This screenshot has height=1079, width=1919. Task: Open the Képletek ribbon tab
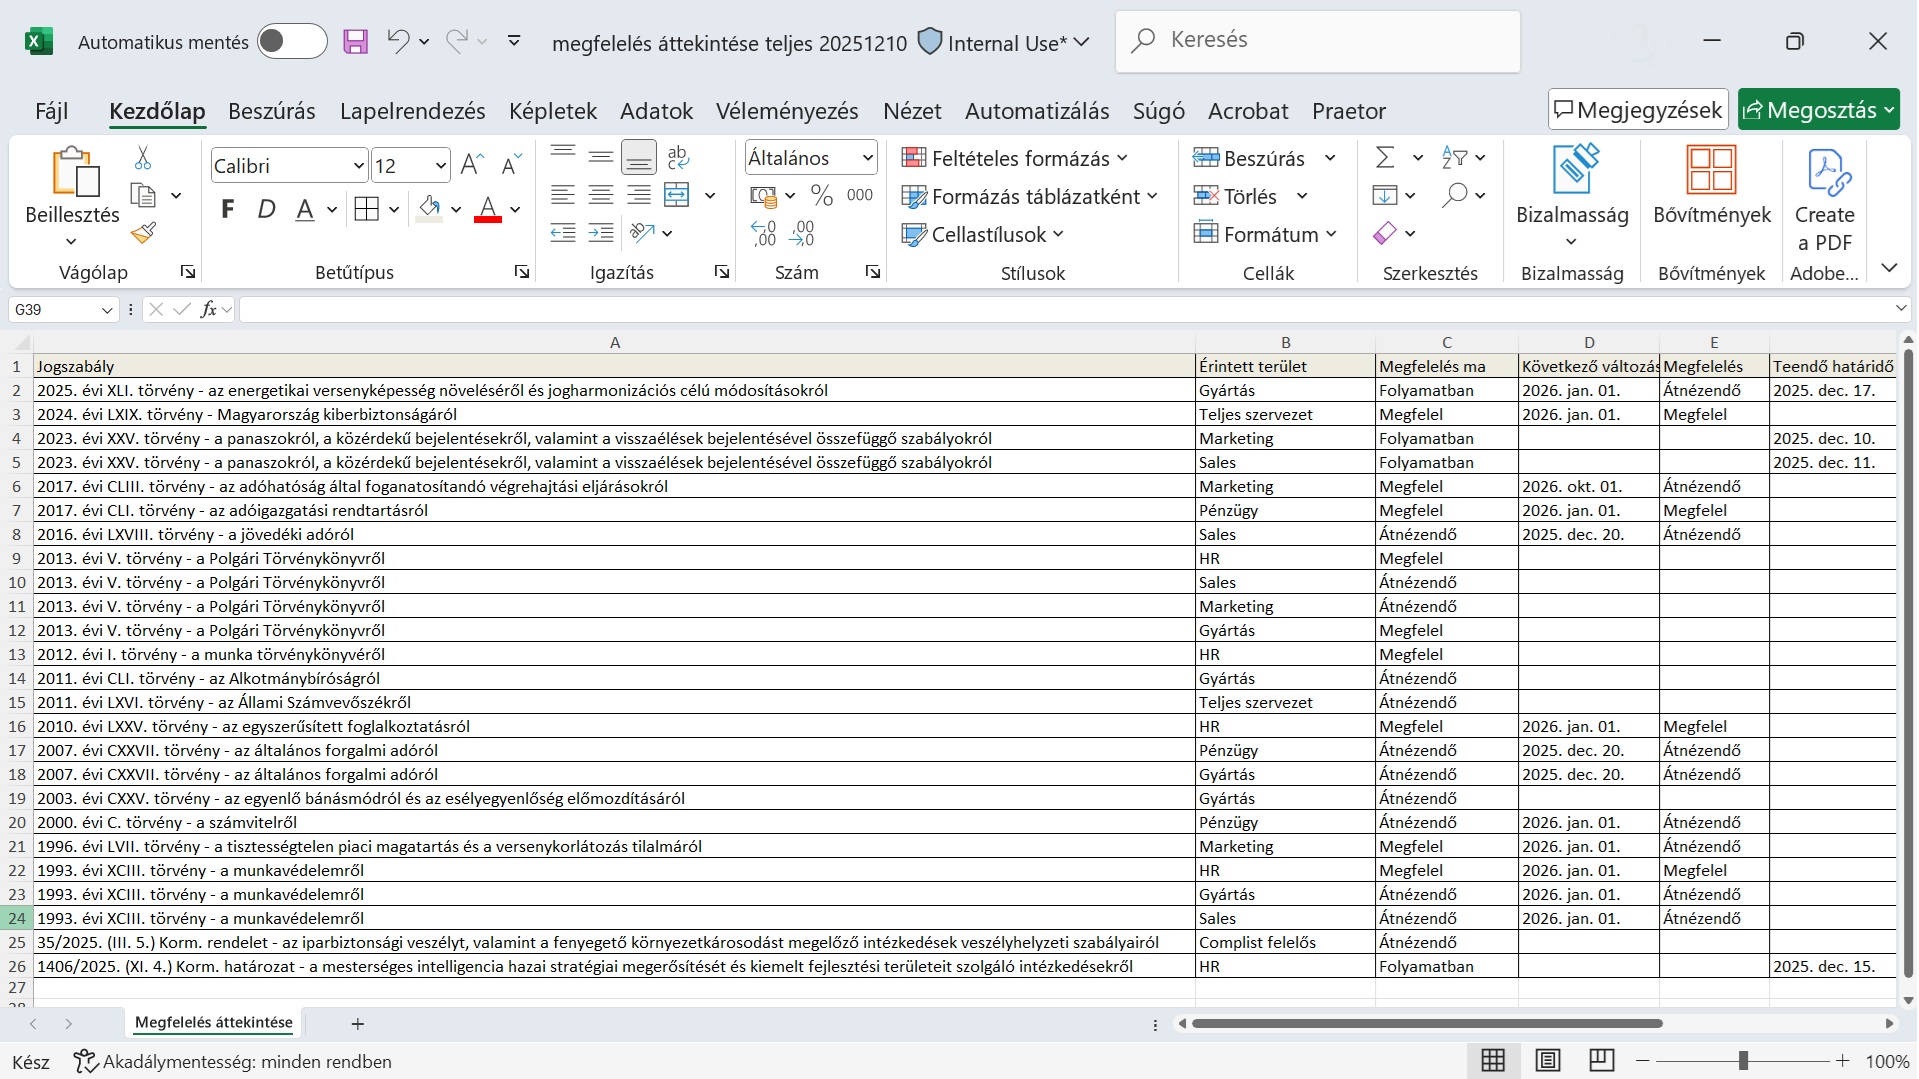point(552,111)
